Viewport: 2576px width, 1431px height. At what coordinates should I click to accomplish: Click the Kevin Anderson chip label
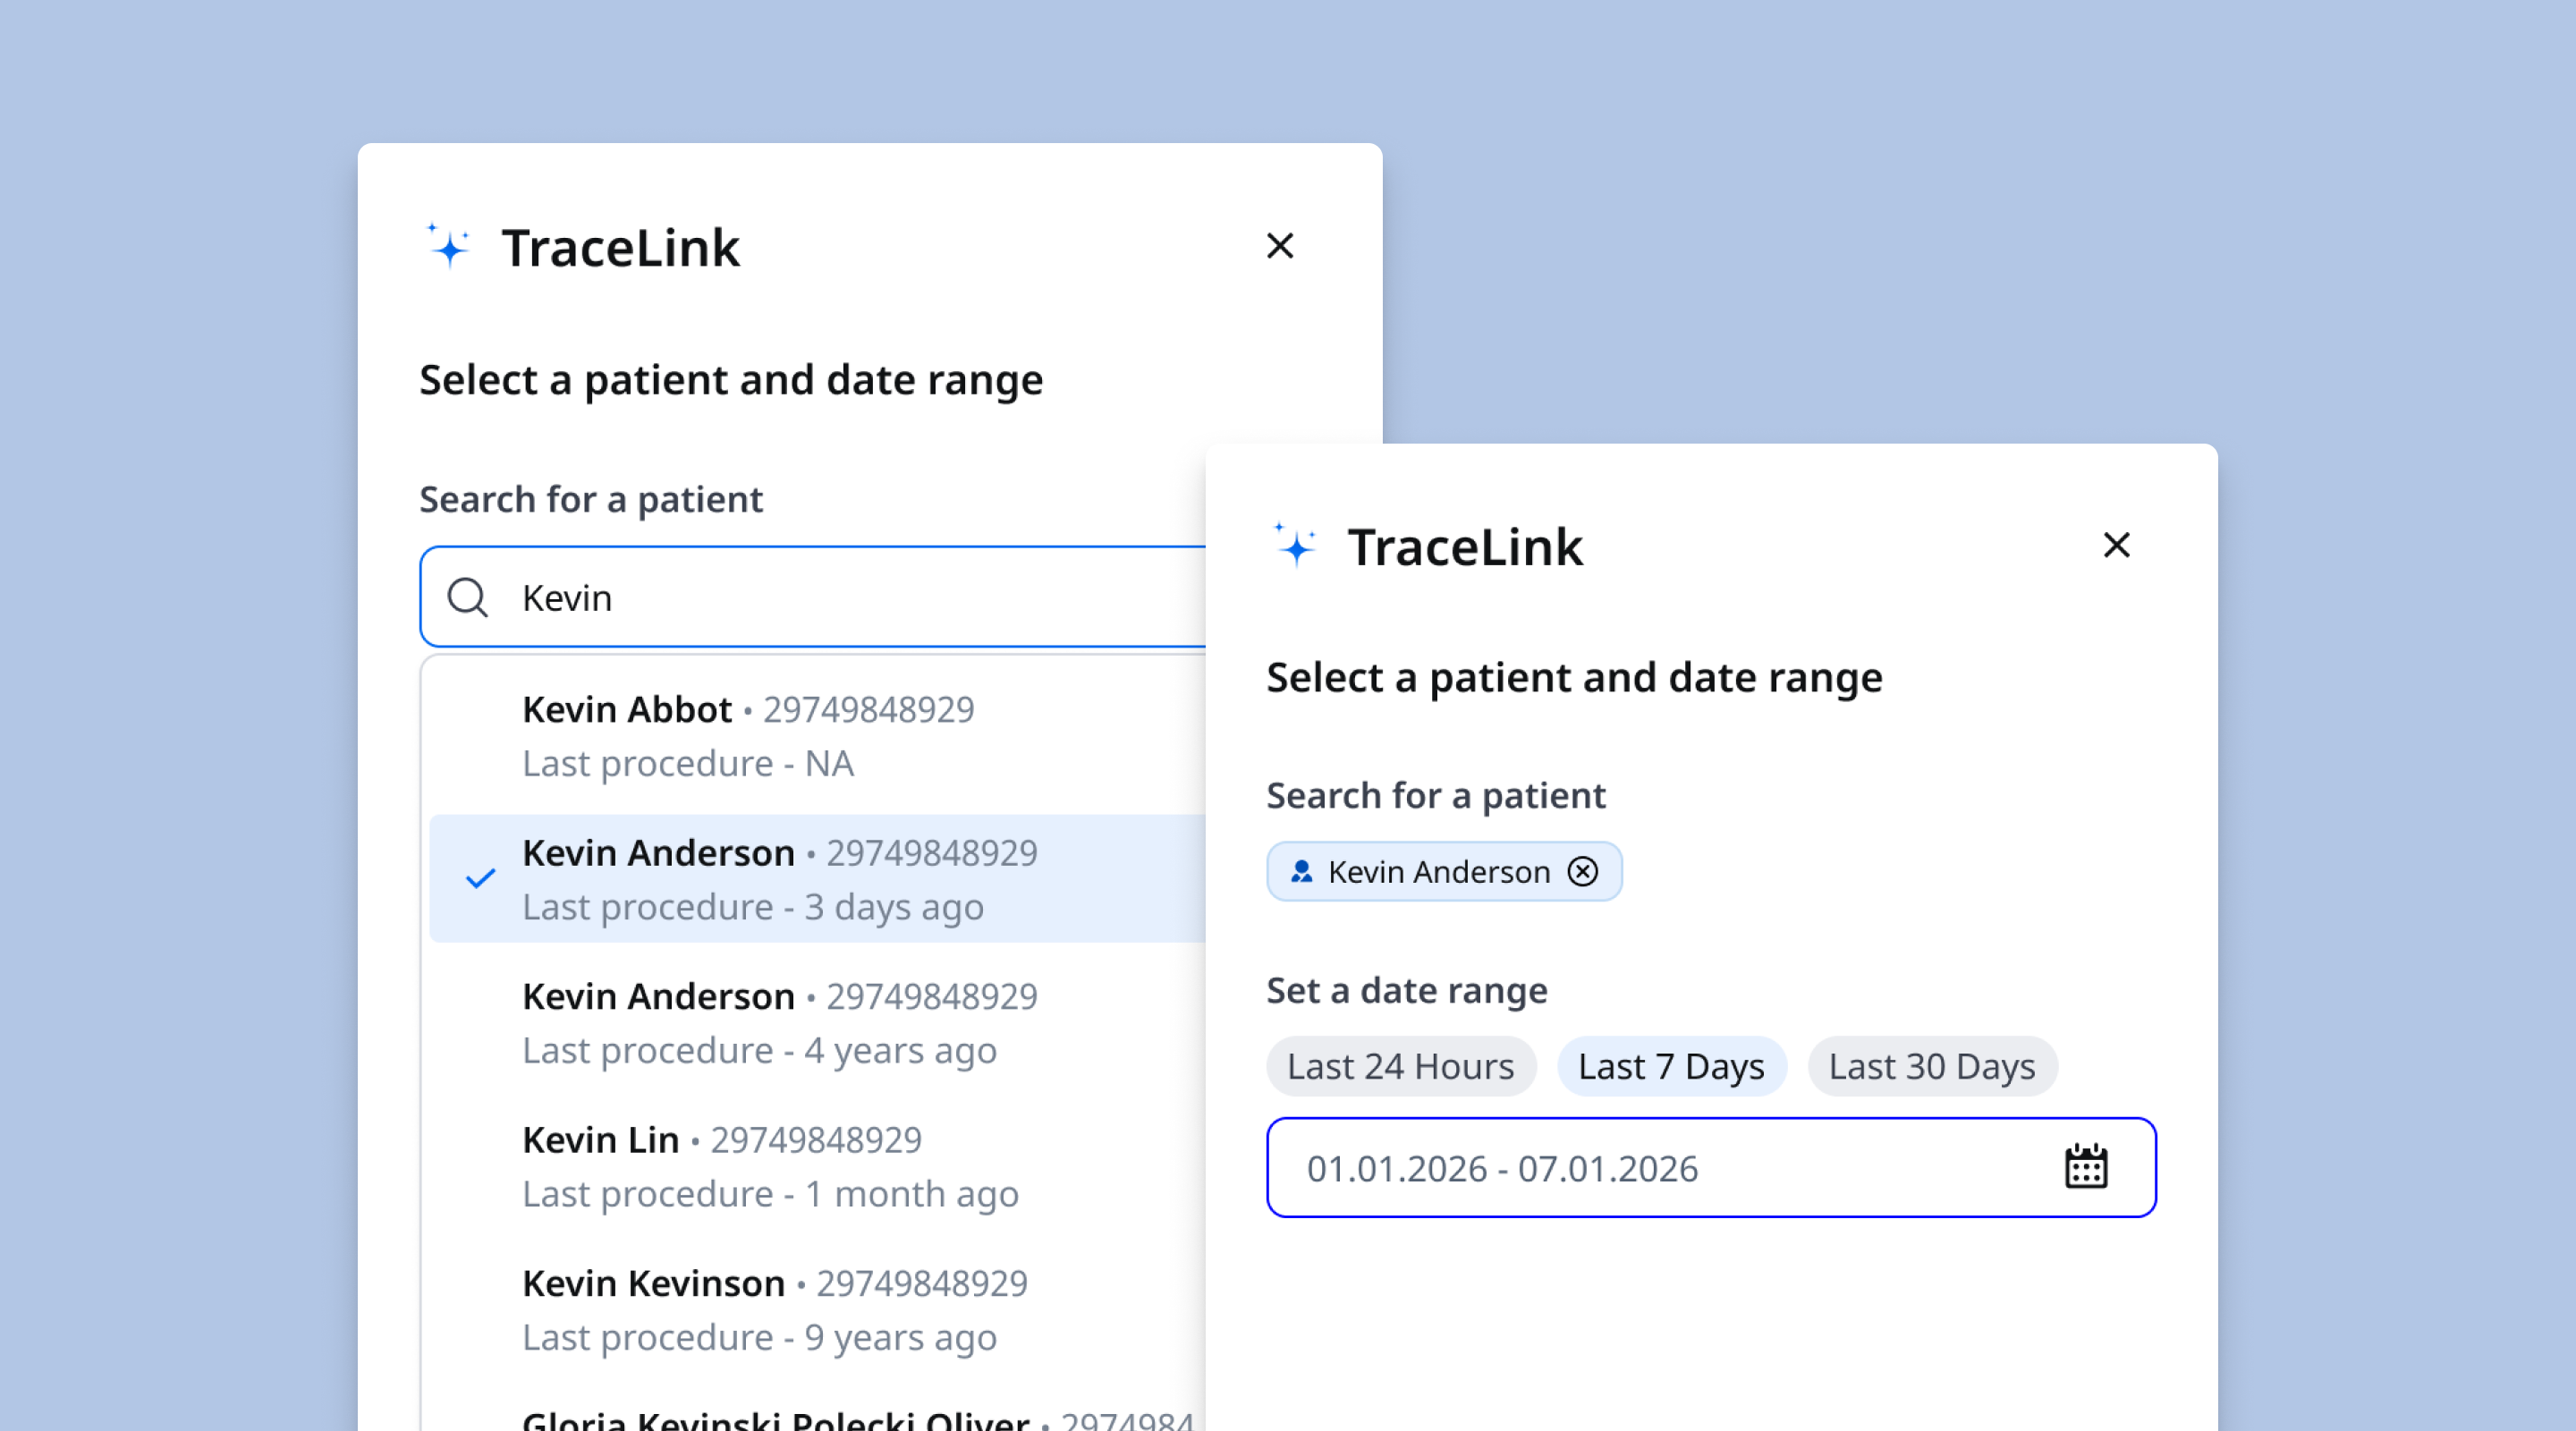pyautogui.click(x=1439, y=872)
